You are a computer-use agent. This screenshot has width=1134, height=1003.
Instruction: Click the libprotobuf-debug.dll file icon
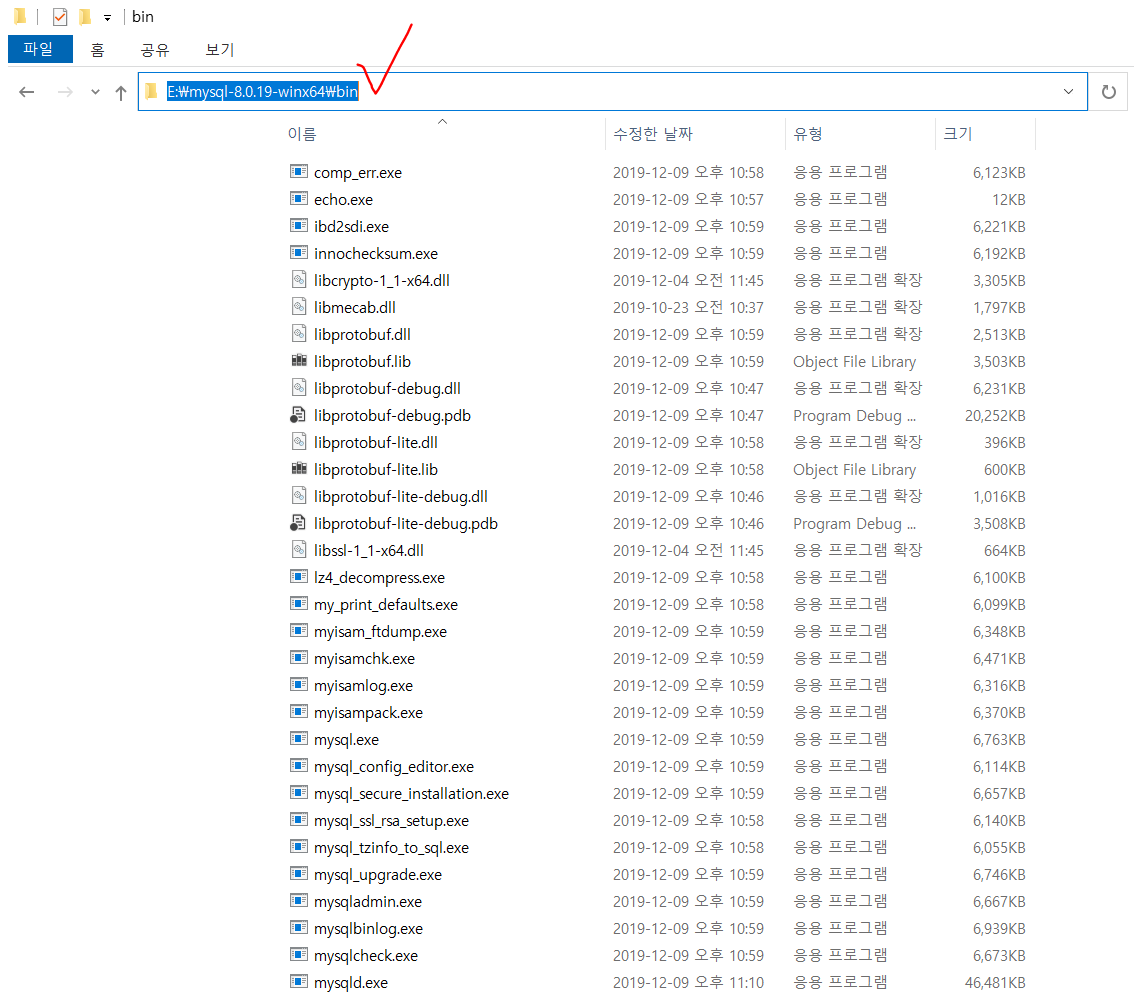(299, 388)
